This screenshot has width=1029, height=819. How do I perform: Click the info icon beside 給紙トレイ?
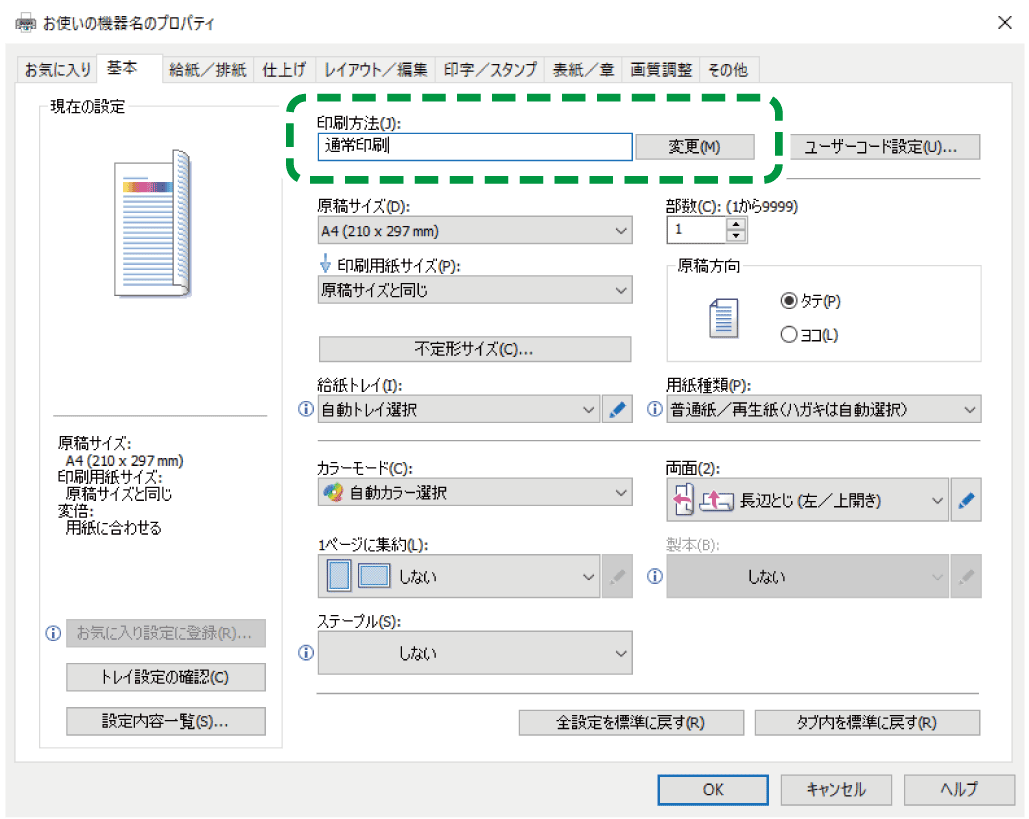coord(306,410)
